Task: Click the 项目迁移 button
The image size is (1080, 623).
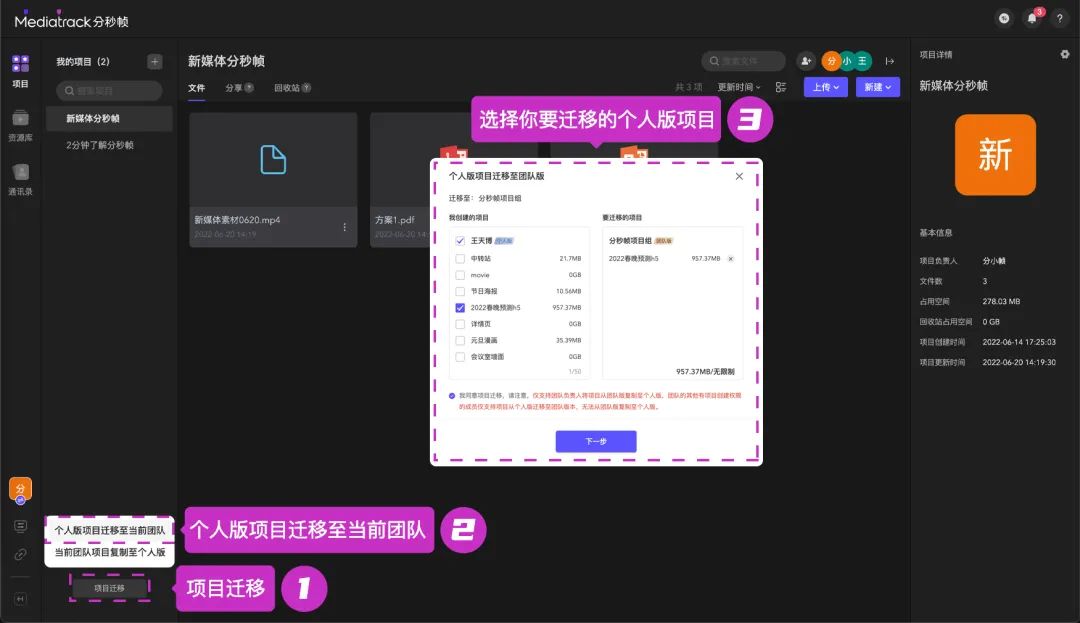Action: pos(109,588)
